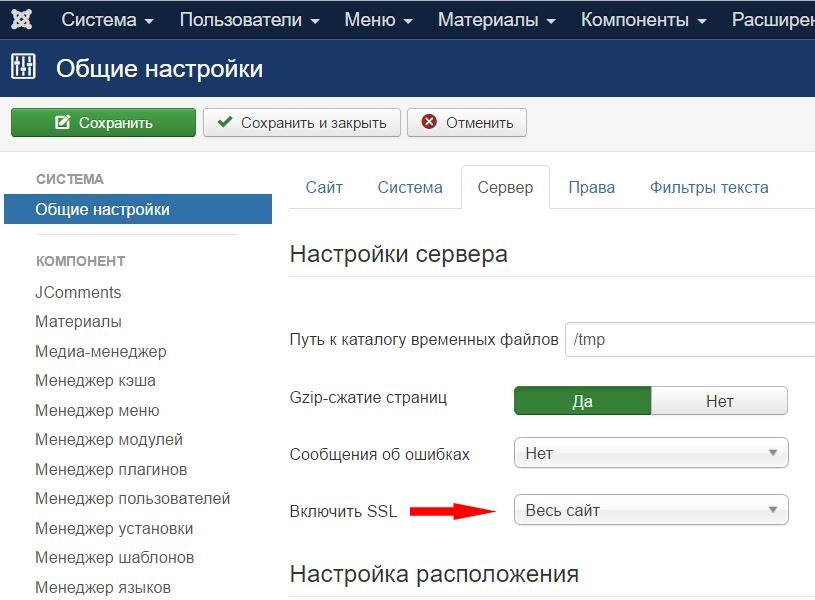Switch to the Права tab
The height and width of the screenshot is (600, 815).
point(591,187)
